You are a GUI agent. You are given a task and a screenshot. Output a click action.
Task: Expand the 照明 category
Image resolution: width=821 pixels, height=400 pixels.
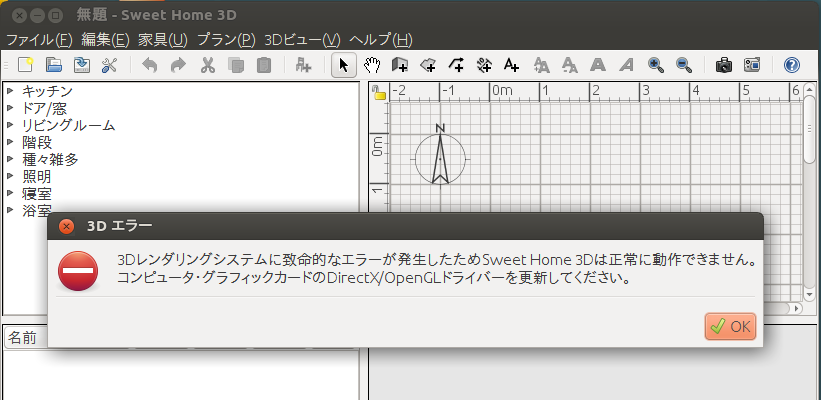tap(10, 176)
